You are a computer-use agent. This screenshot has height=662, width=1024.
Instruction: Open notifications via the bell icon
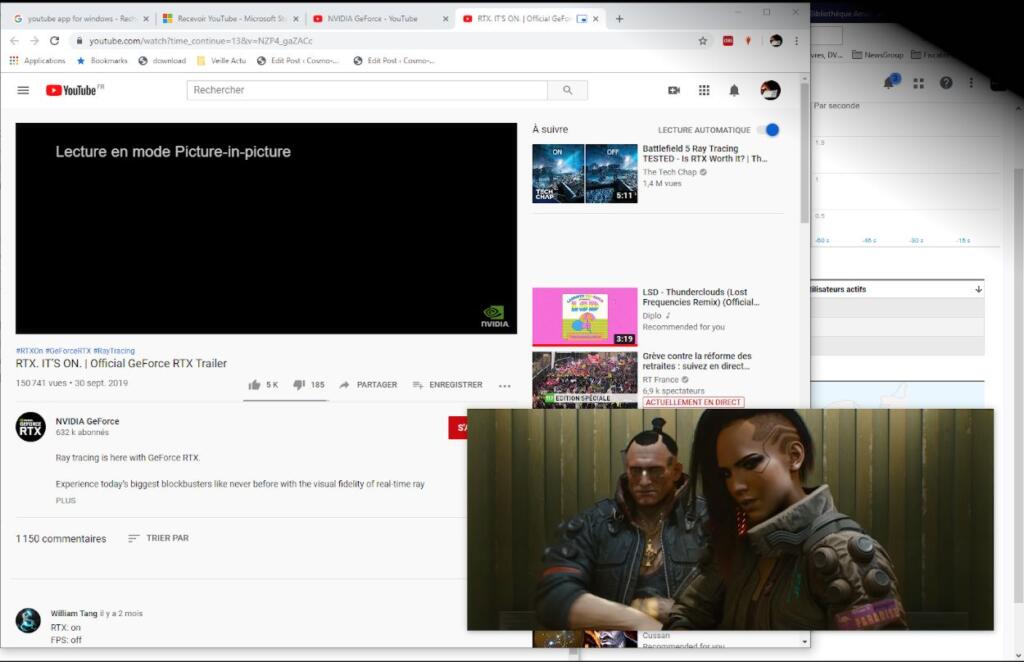[734, 90]
